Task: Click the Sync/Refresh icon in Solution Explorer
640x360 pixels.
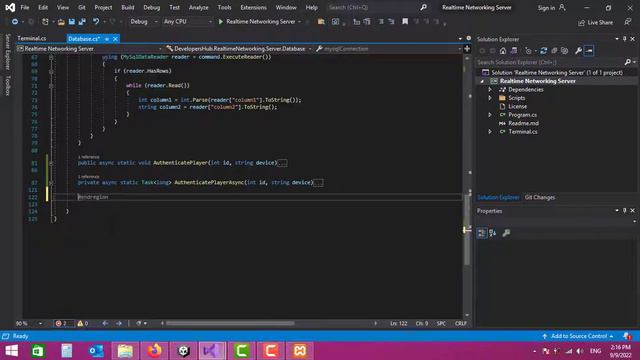Action: click(x=543, y=51)
